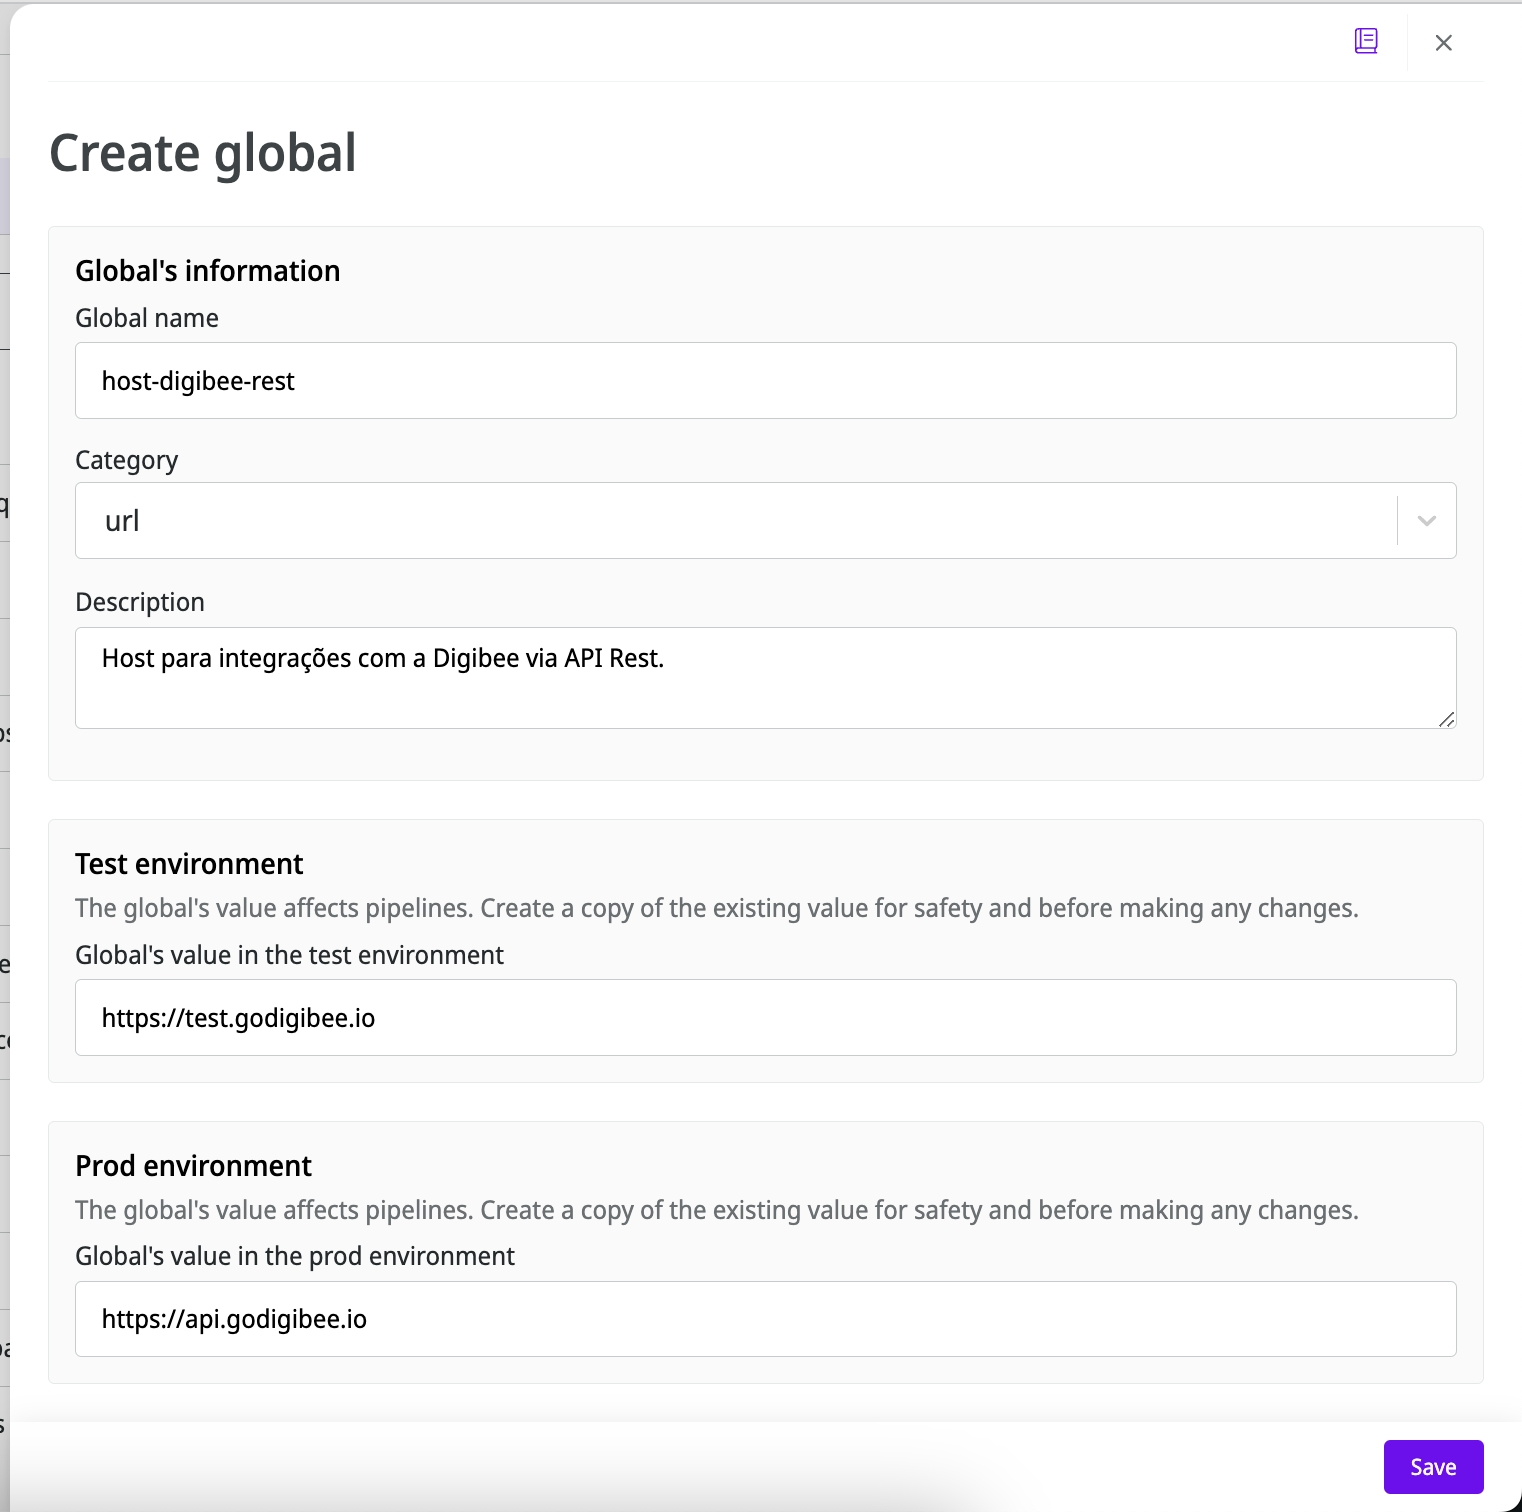
Task: Click "Global's value in the test environment" label
Action: [289, 955]
